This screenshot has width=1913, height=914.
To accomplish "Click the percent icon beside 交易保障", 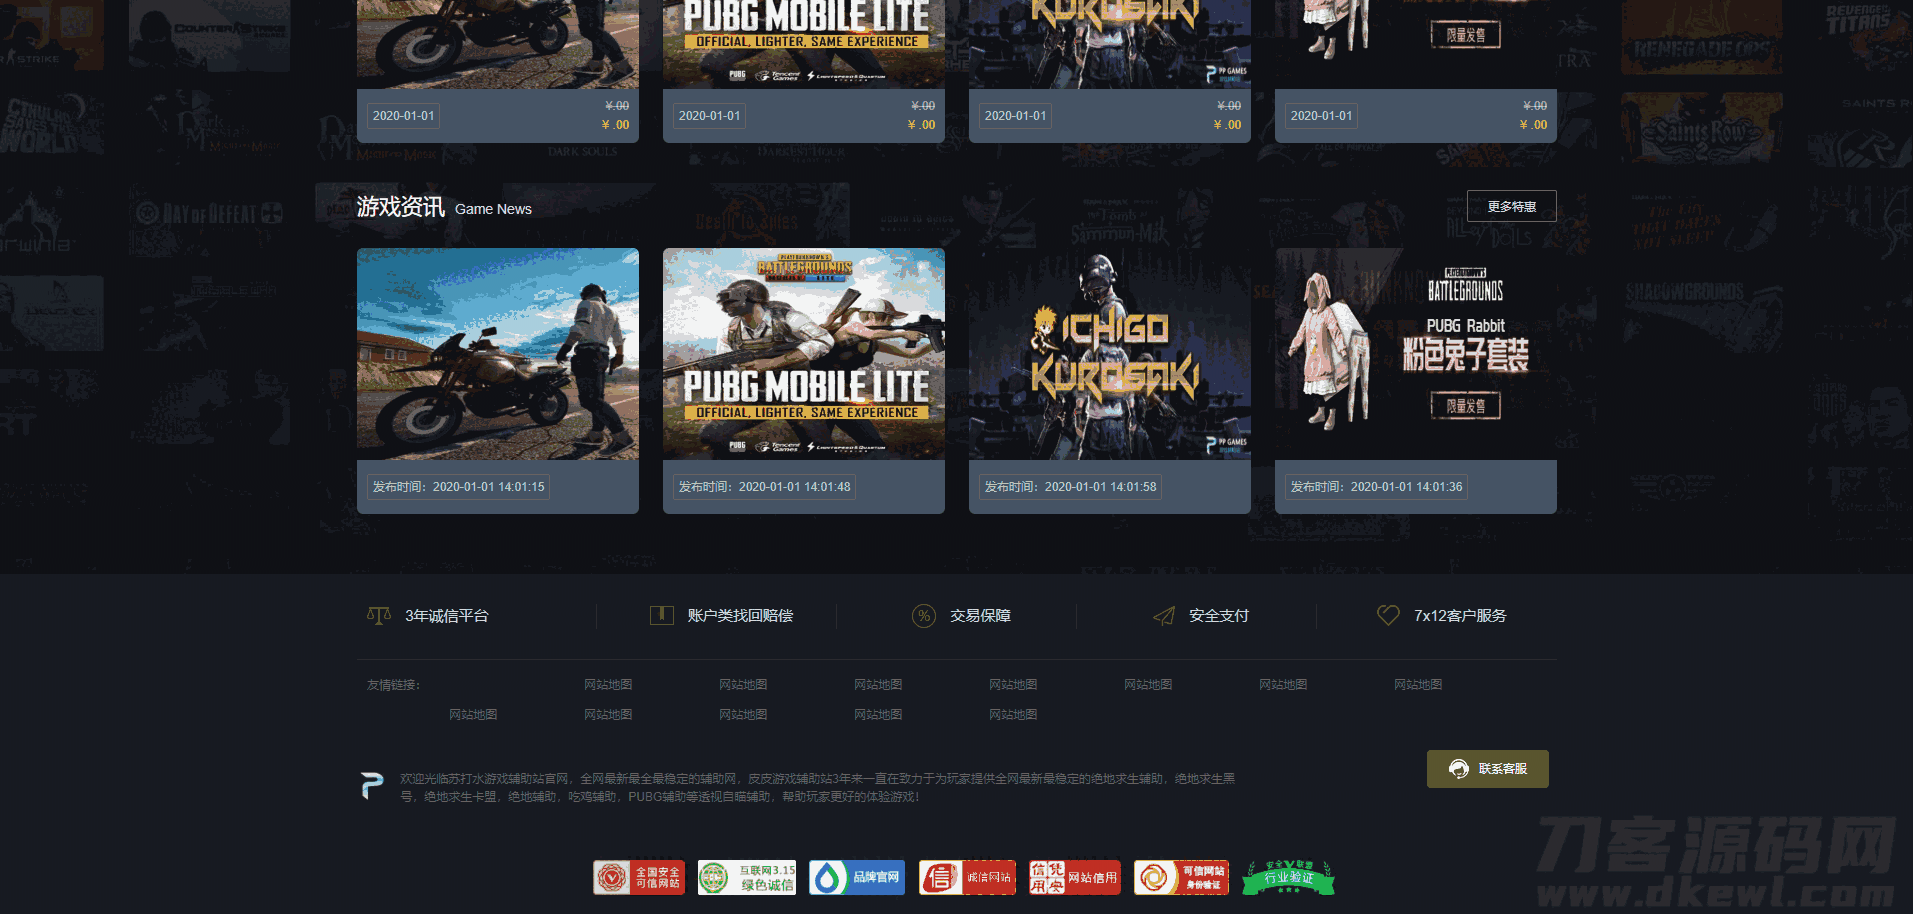I will (924, 616).
